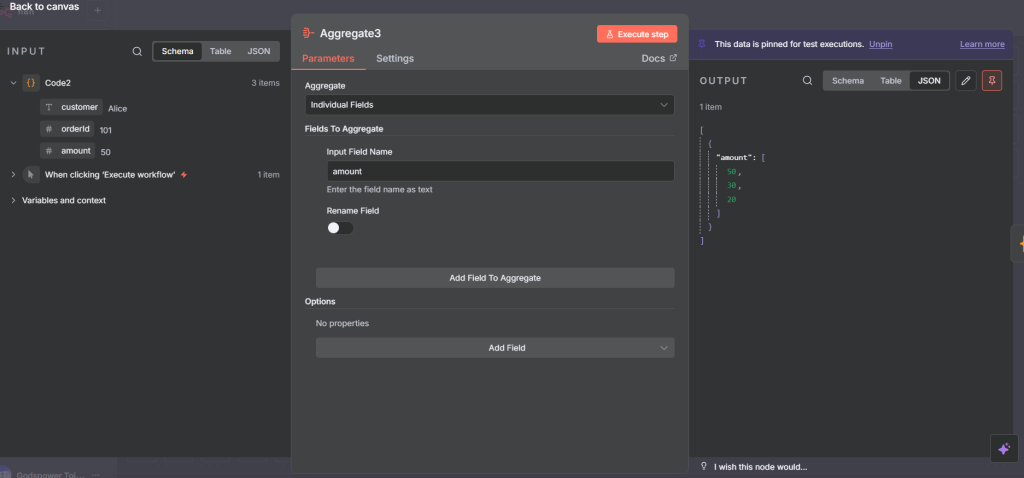Click the Aggregate3 node icon

[x=308, y=33]
